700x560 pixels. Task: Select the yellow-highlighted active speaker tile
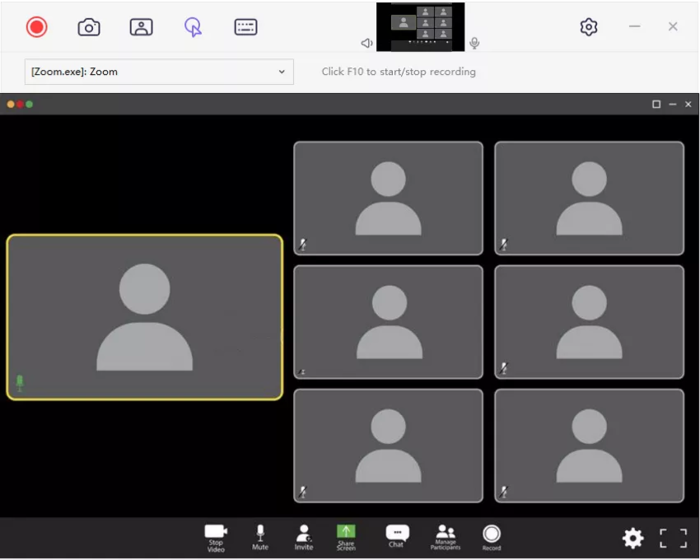[145, 317]
